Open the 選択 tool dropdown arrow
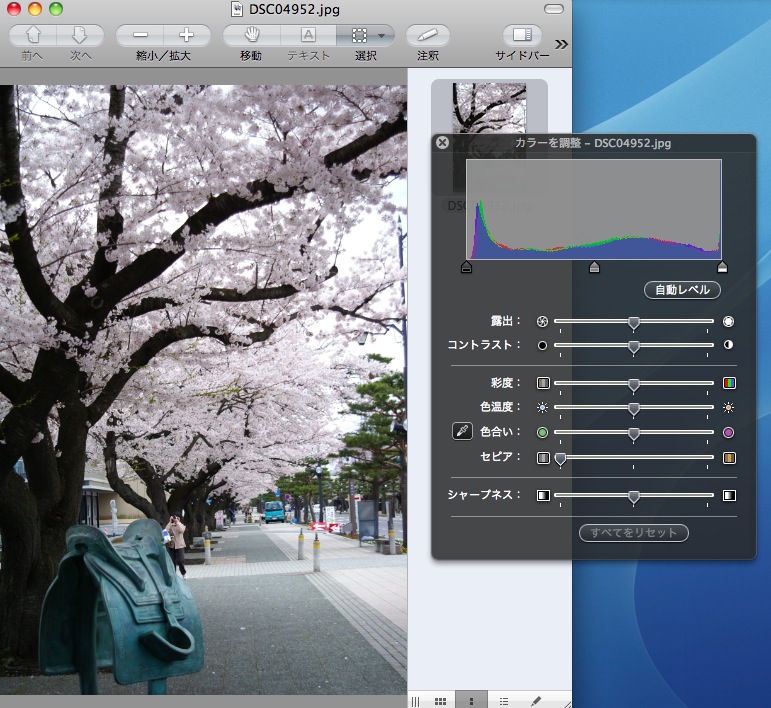Screen dimensions: 771x708 pos(382,35)
